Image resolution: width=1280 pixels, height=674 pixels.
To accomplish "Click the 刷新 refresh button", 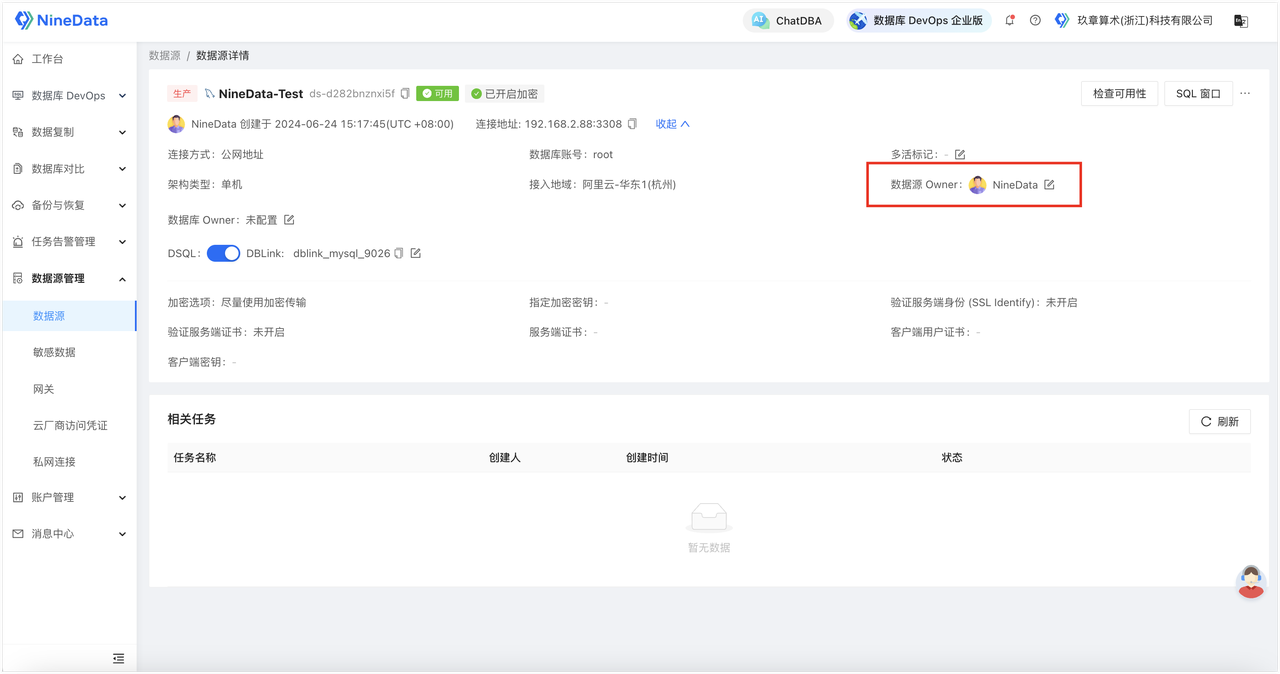I will click(1219, 422).
